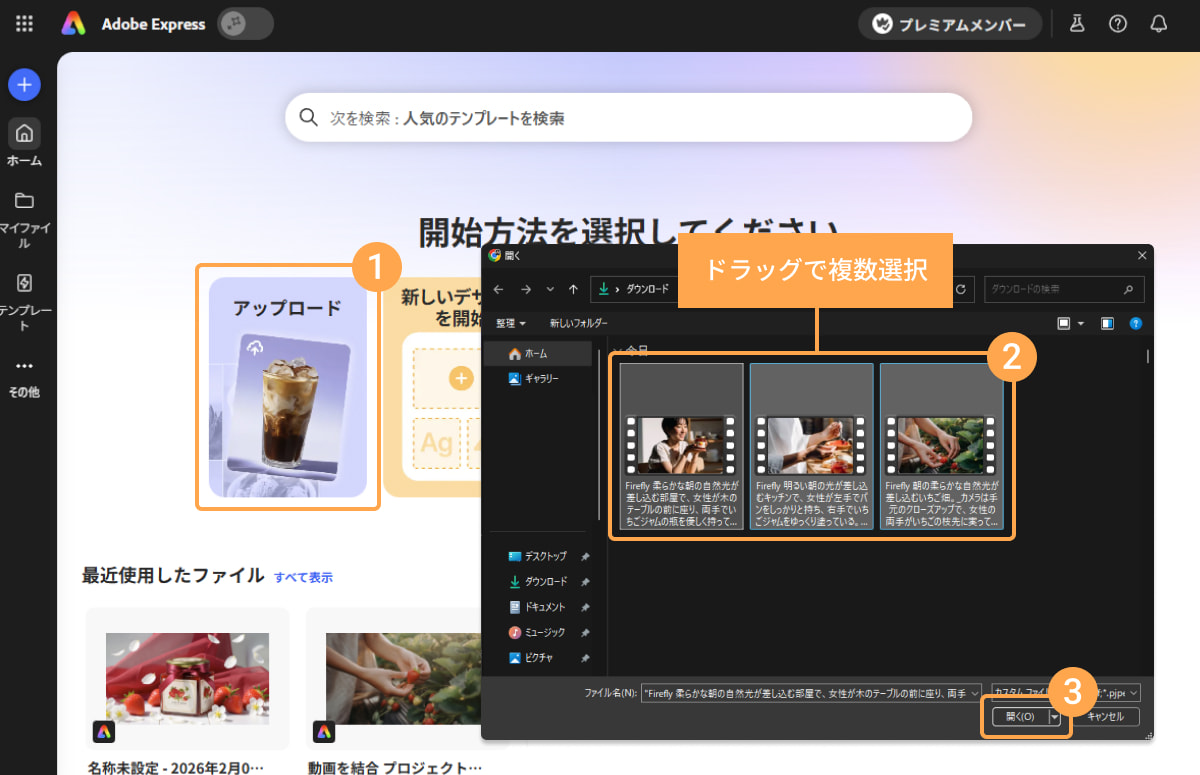The height and width of the screenshot is (775, 1200).
Task: Open Templates in the left sidebar
Action: point(24,294)
